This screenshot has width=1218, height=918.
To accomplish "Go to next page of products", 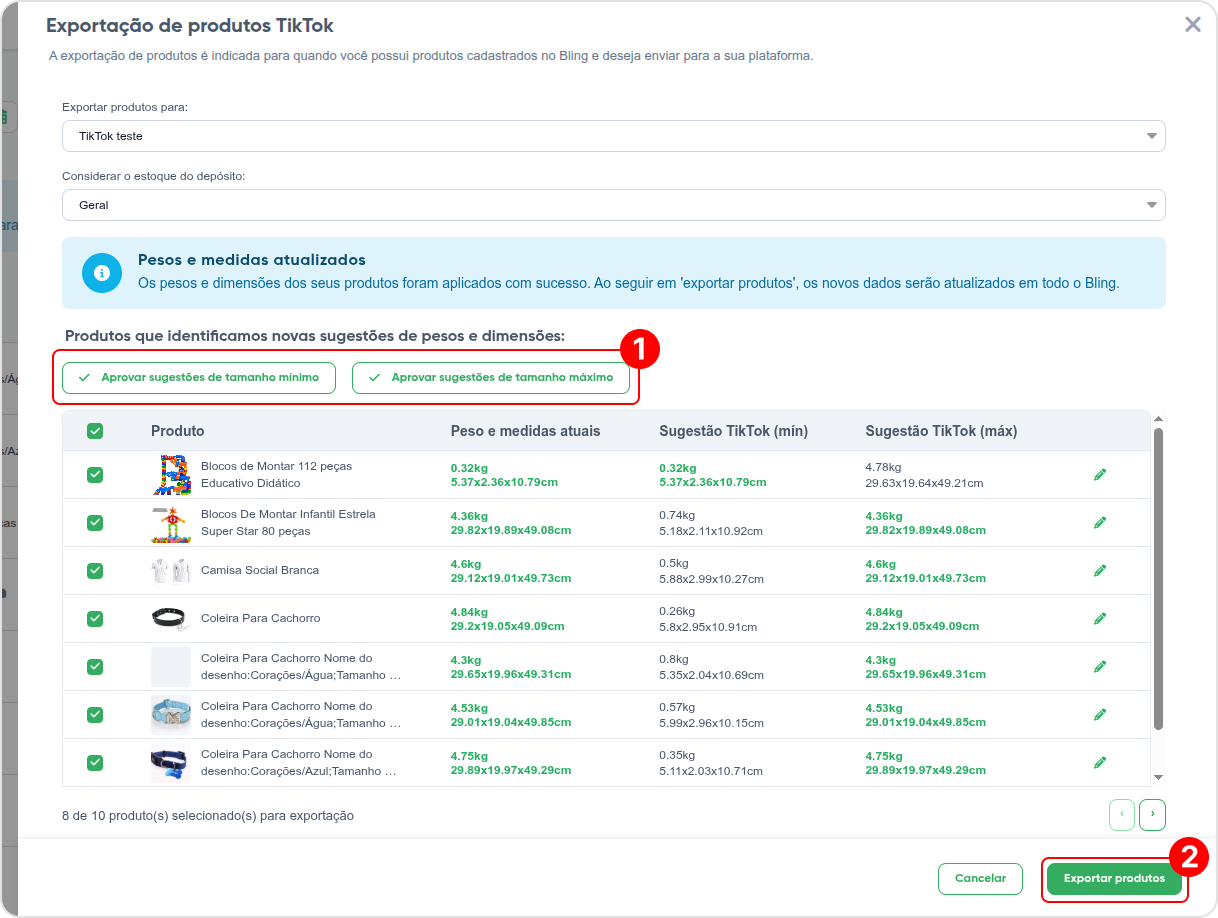I will pos(1152,814).
